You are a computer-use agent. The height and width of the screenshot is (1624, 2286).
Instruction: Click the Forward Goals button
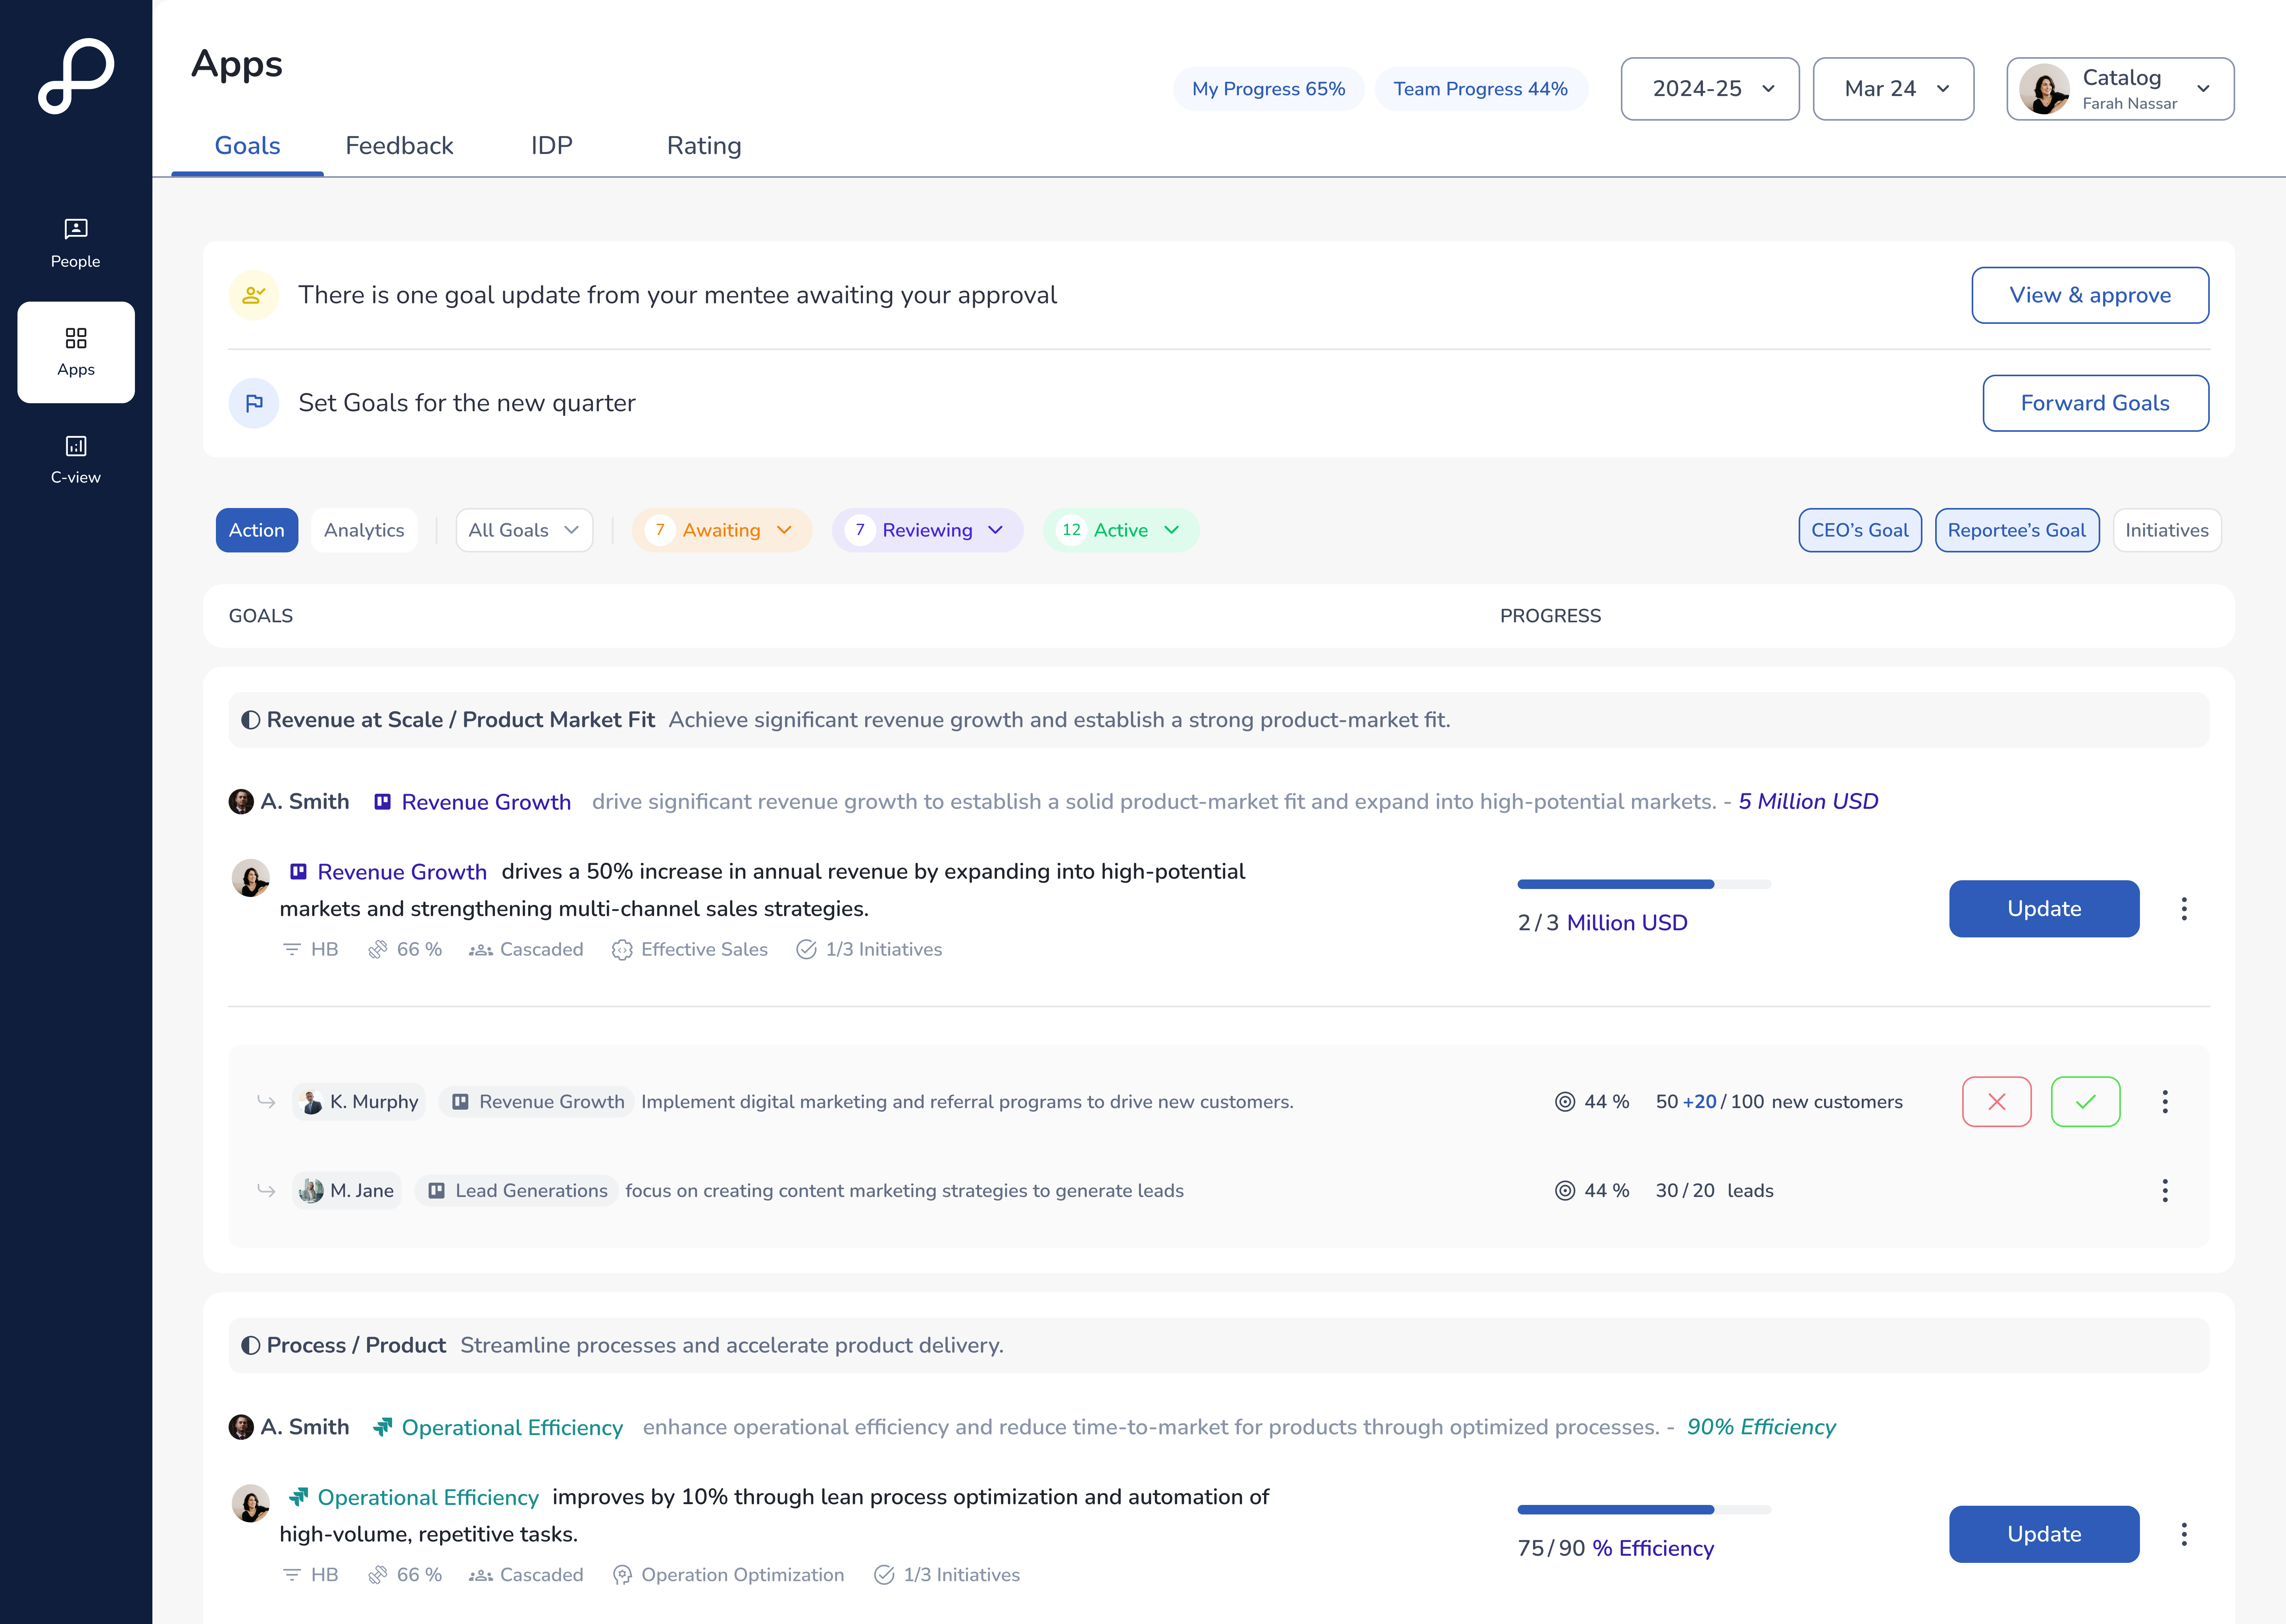point(2095,403)
